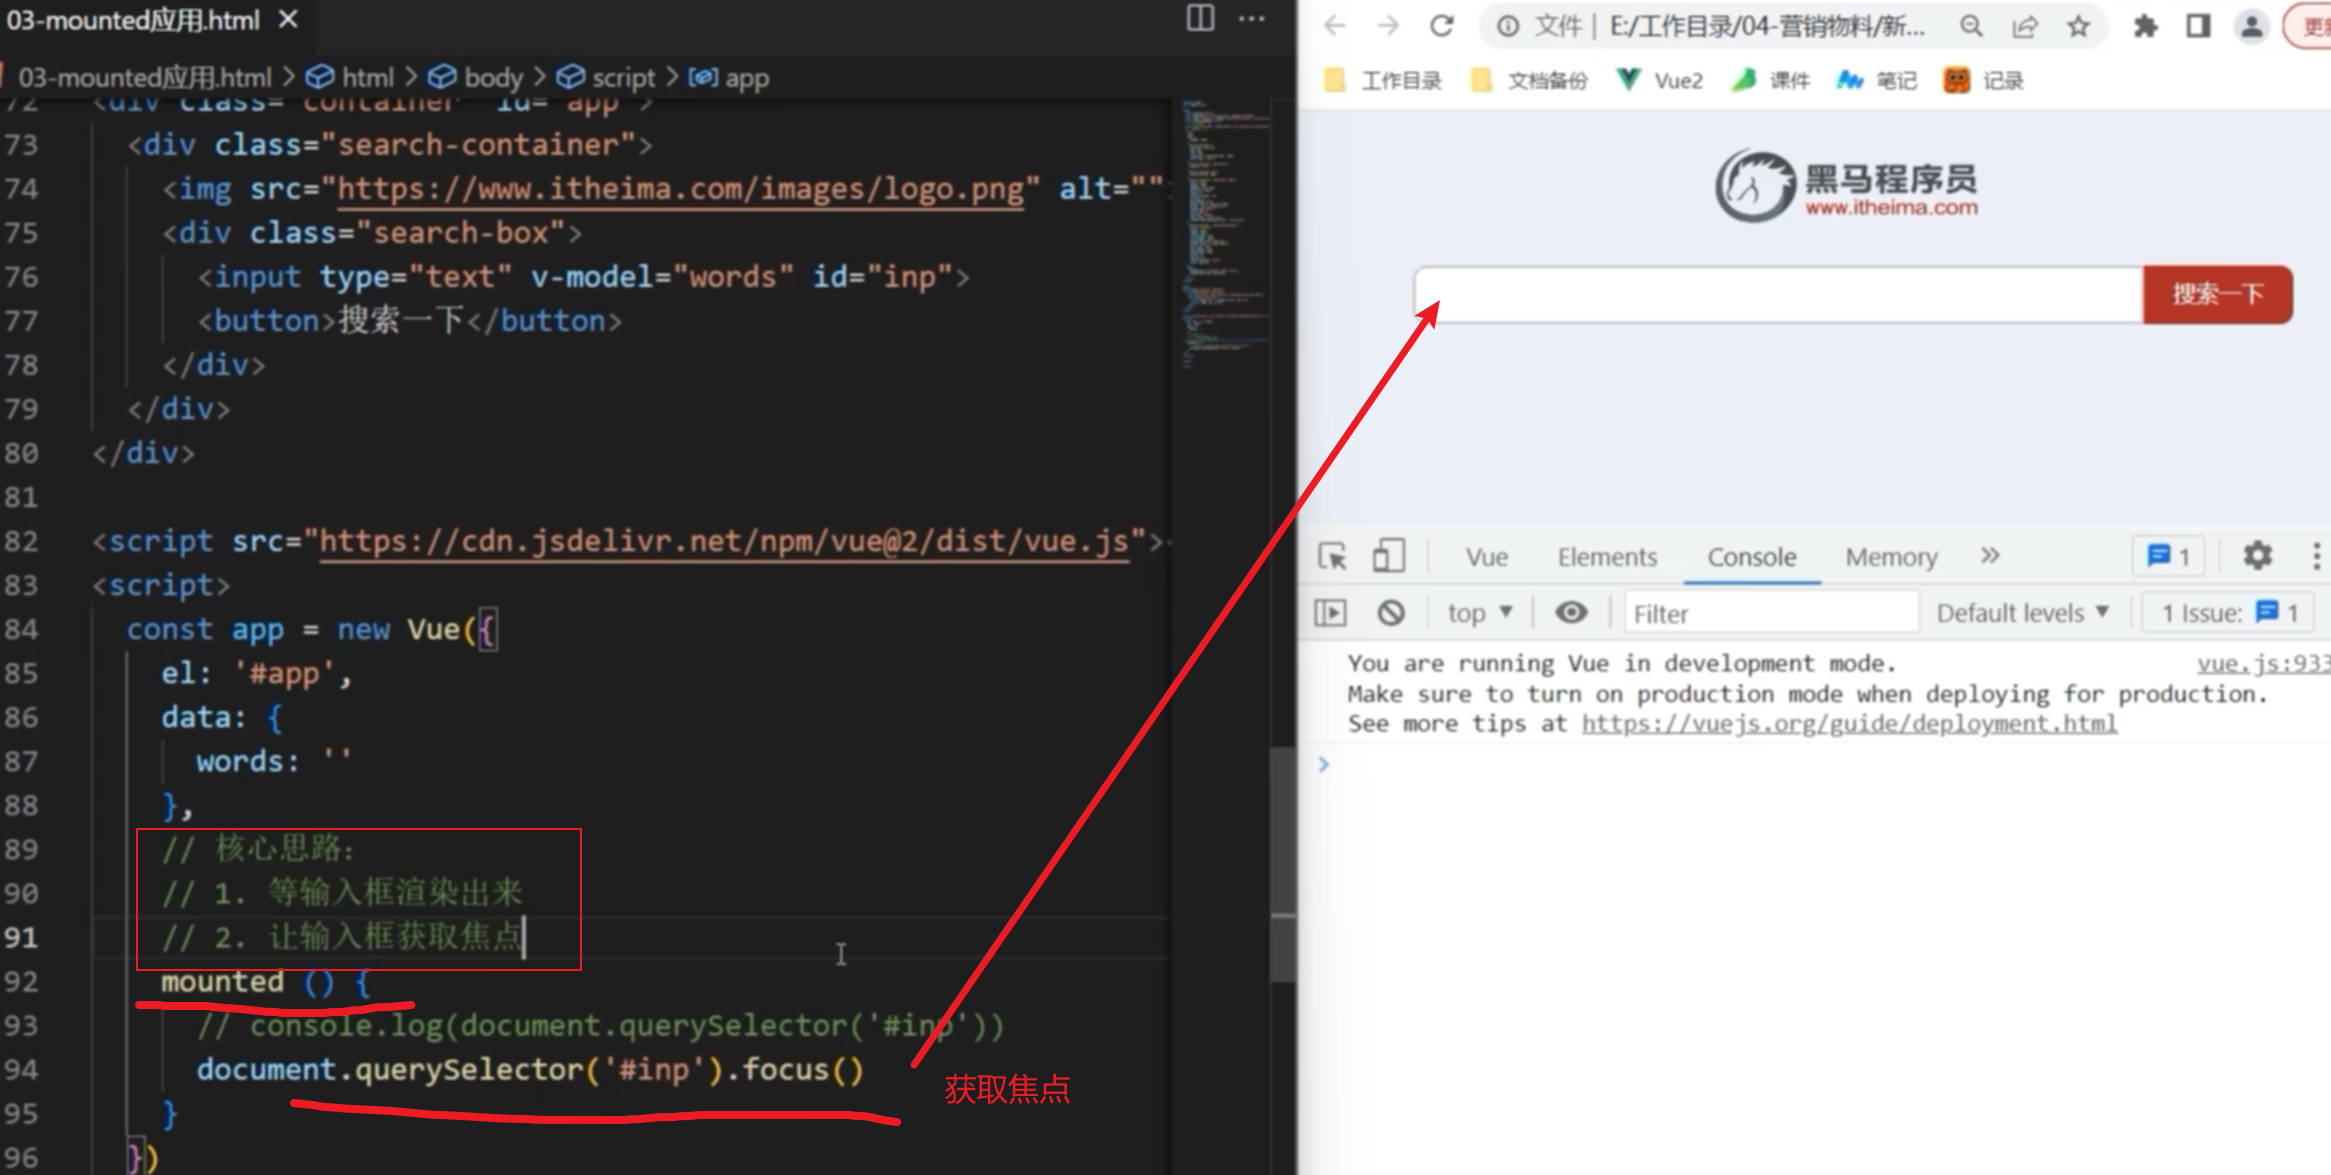
Task: Click the split editor icon
Action: (1200, 18)
